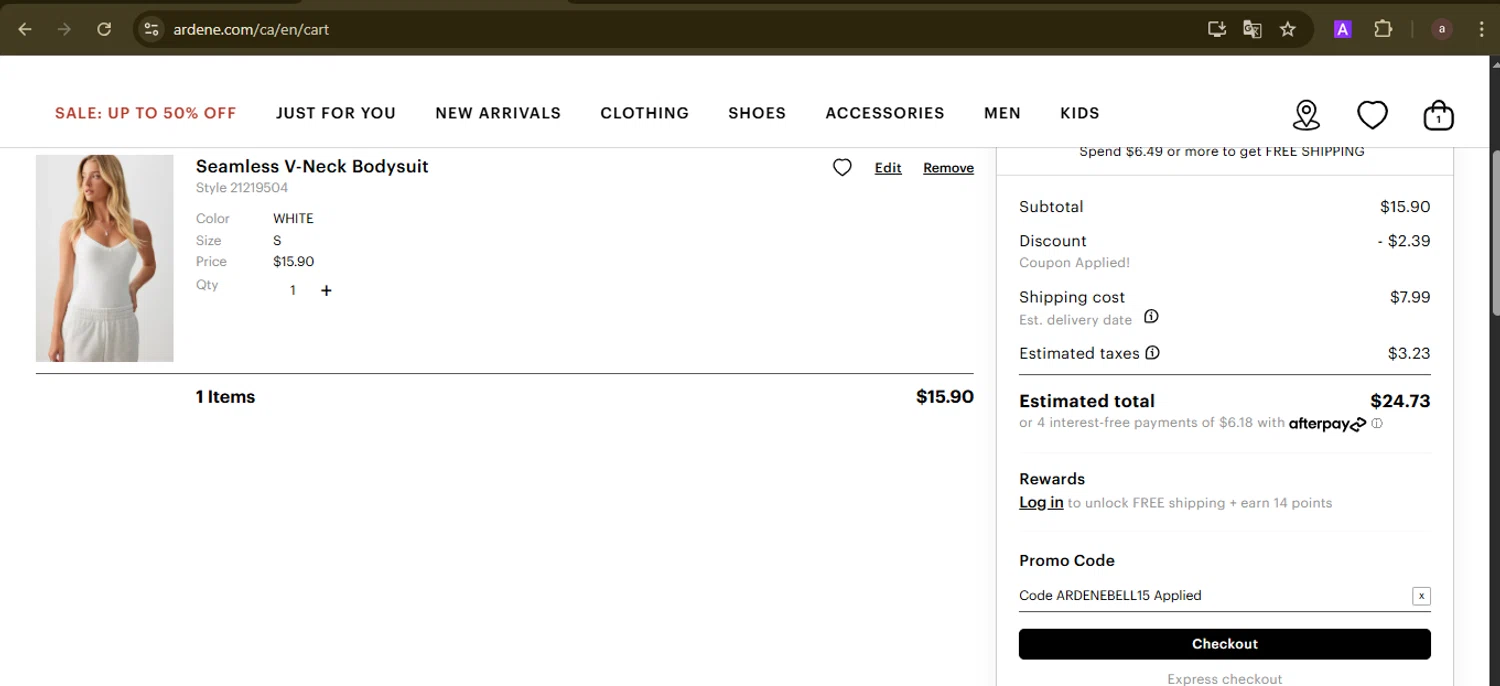Open the Seamless V-Neck Bodysuit product image
Viewport: 1500px width, 686px height.
[x=105, y=258]
